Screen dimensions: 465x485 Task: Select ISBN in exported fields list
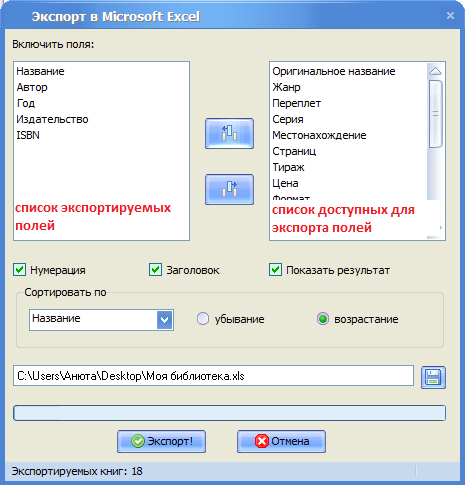[x=28, y=135]
